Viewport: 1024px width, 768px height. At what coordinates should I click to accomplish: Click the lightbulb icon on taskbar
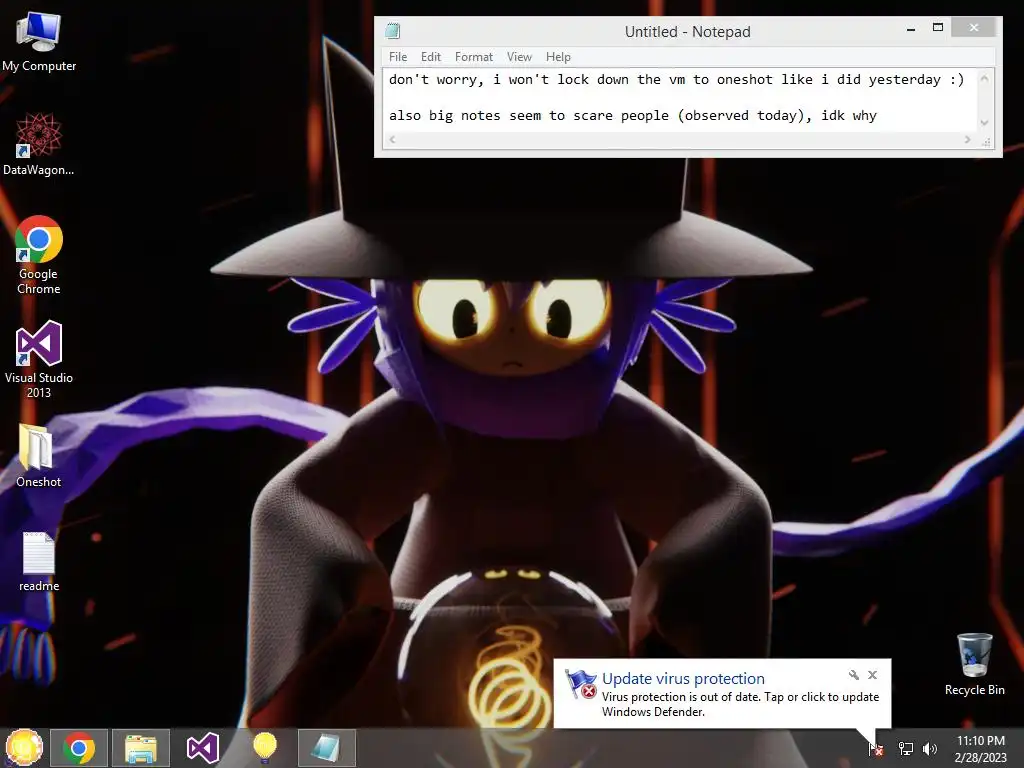click(264, 748)
